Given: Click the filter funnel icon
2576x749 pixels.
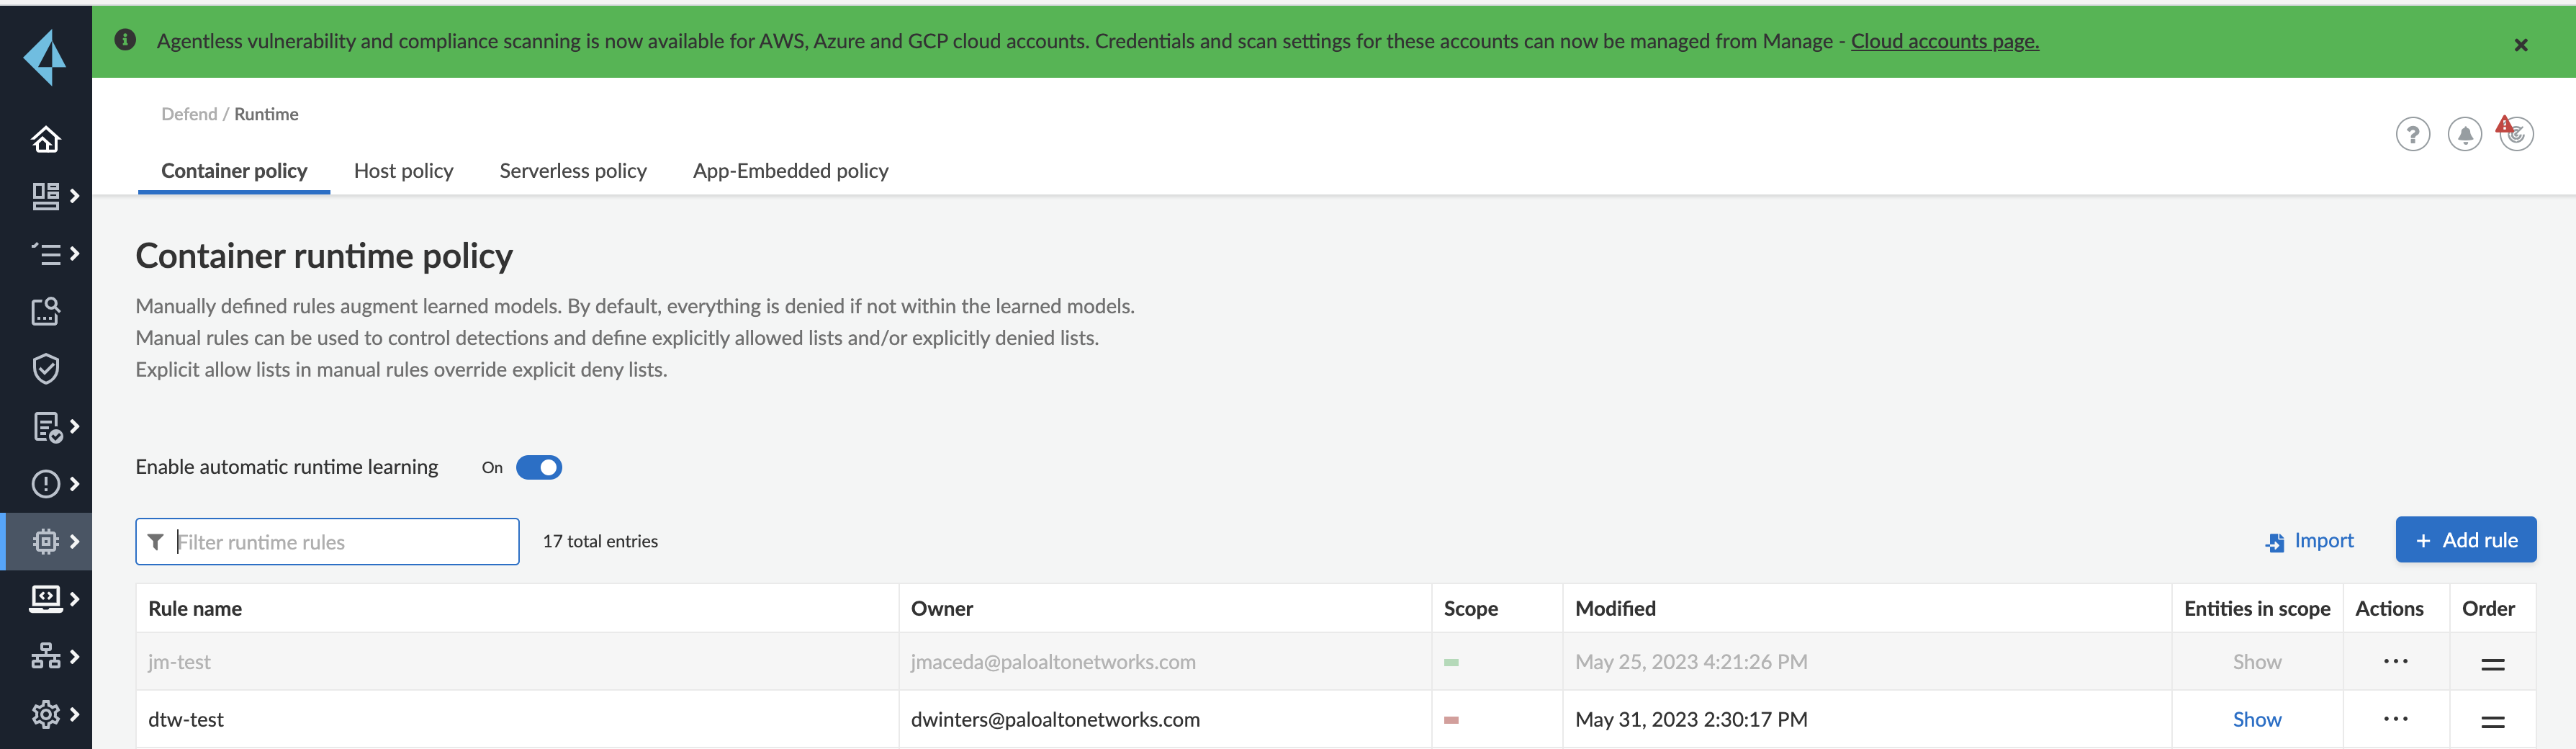Looking at the screenshot, I should coord(156,542).
